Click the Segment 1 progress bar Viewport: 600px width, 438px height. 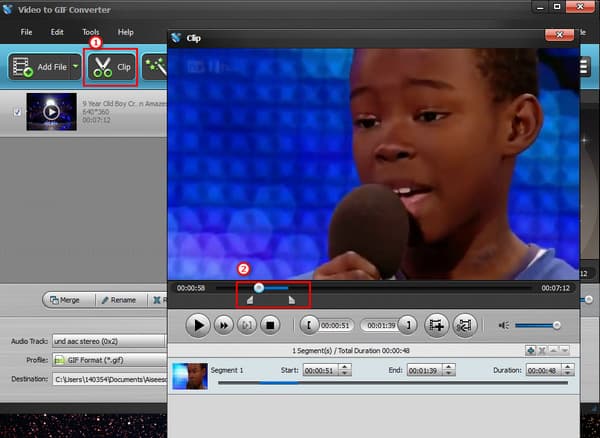point(393,383)
